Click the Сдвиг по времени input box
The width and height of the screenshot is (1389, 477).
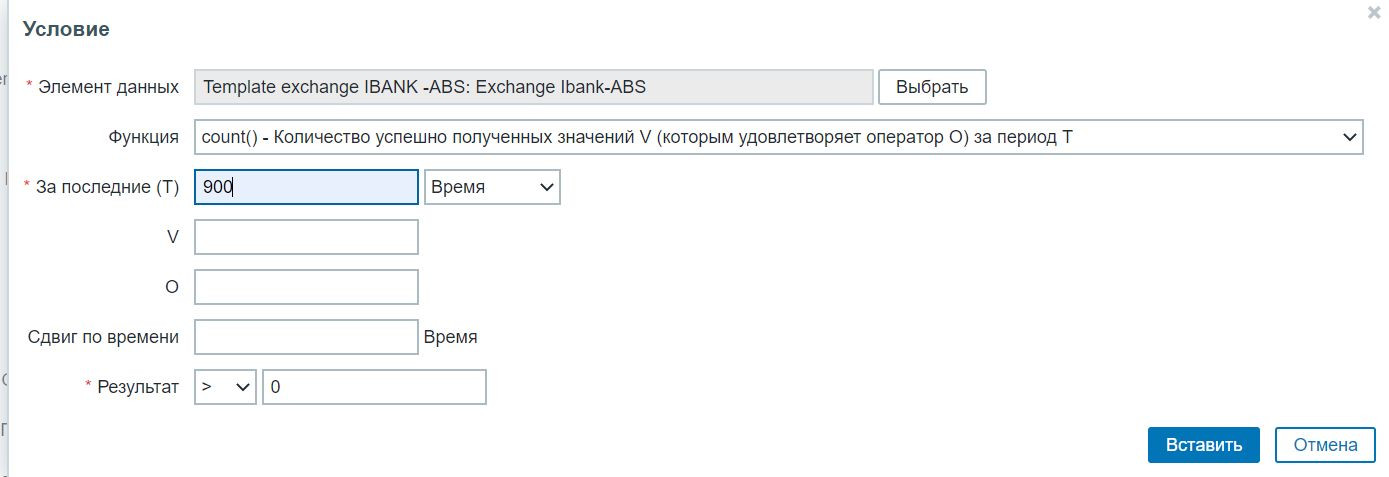pos(306,337)
